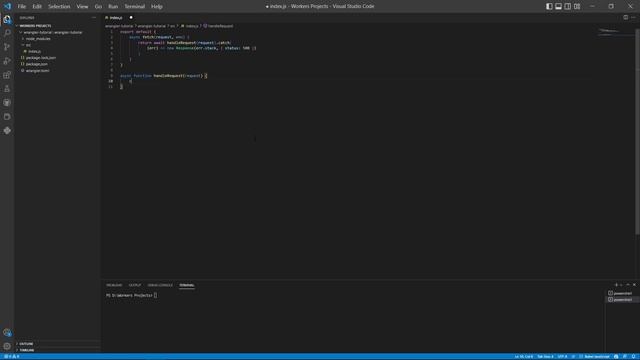This screenshot has height=360, width=640.
Task: Click the Tab Size status item
Action: click(x=545, y=357)
